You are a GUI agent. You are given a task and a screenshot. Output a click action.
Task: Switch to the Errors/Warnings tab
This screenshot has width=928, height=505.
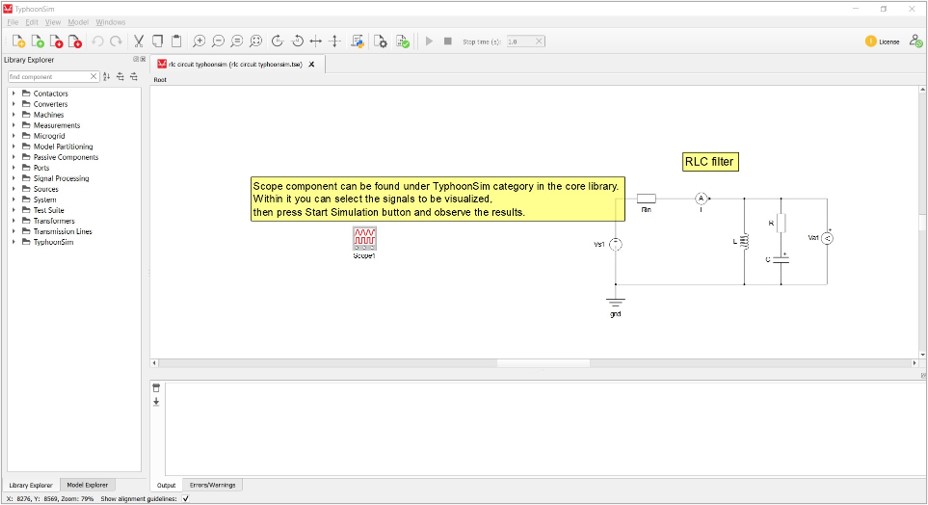(x=214, y=485)
